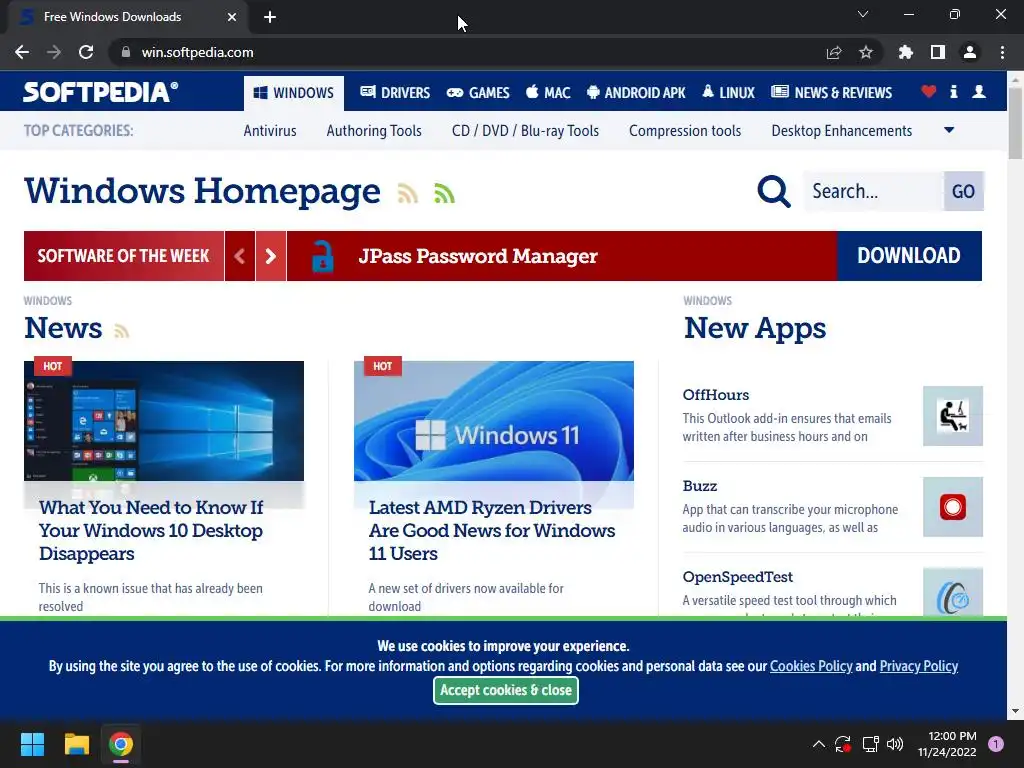Screen dimensions: 1024x768
Task: Share this page via the share icon
Action: pos(834,52)
